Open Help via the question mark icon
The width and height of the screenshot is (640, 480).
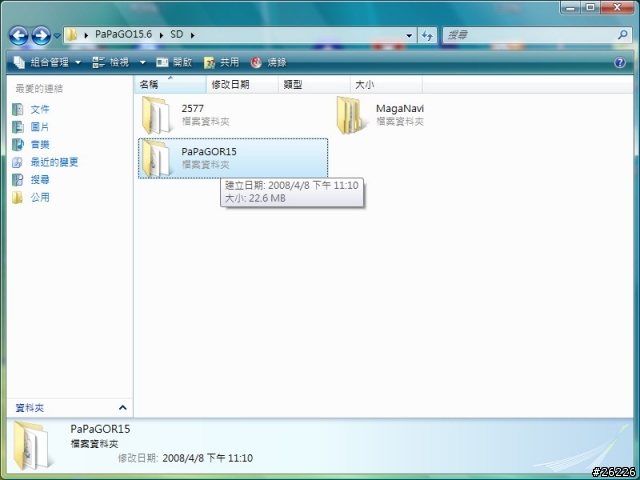click(620, 62)
